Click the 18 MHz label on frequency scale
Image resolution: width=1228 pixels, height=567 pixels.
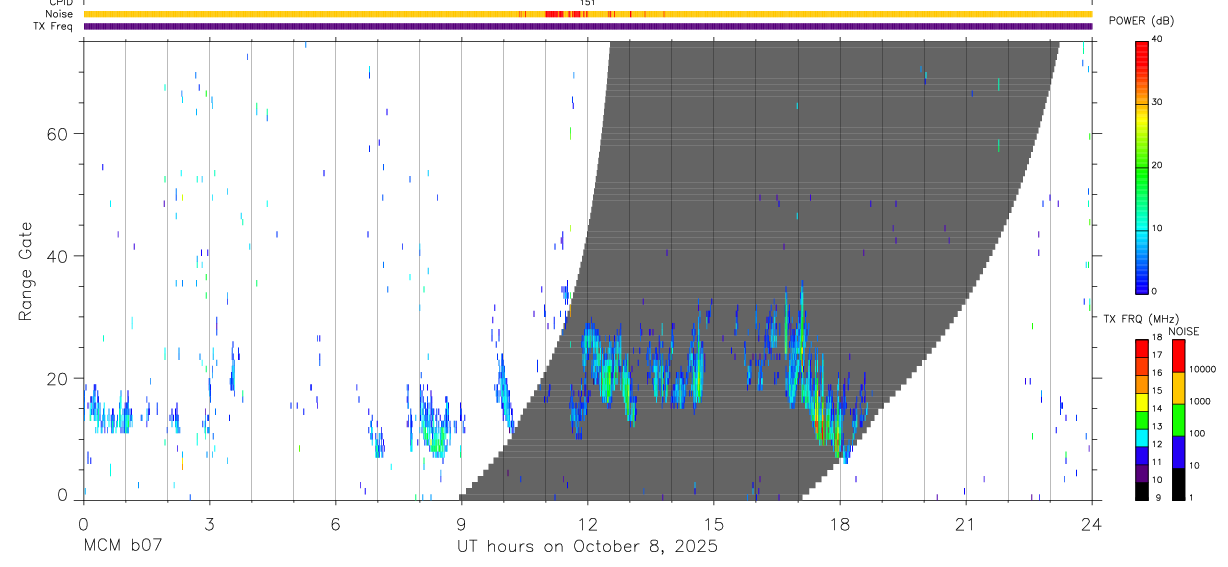tap(1158, 338)
